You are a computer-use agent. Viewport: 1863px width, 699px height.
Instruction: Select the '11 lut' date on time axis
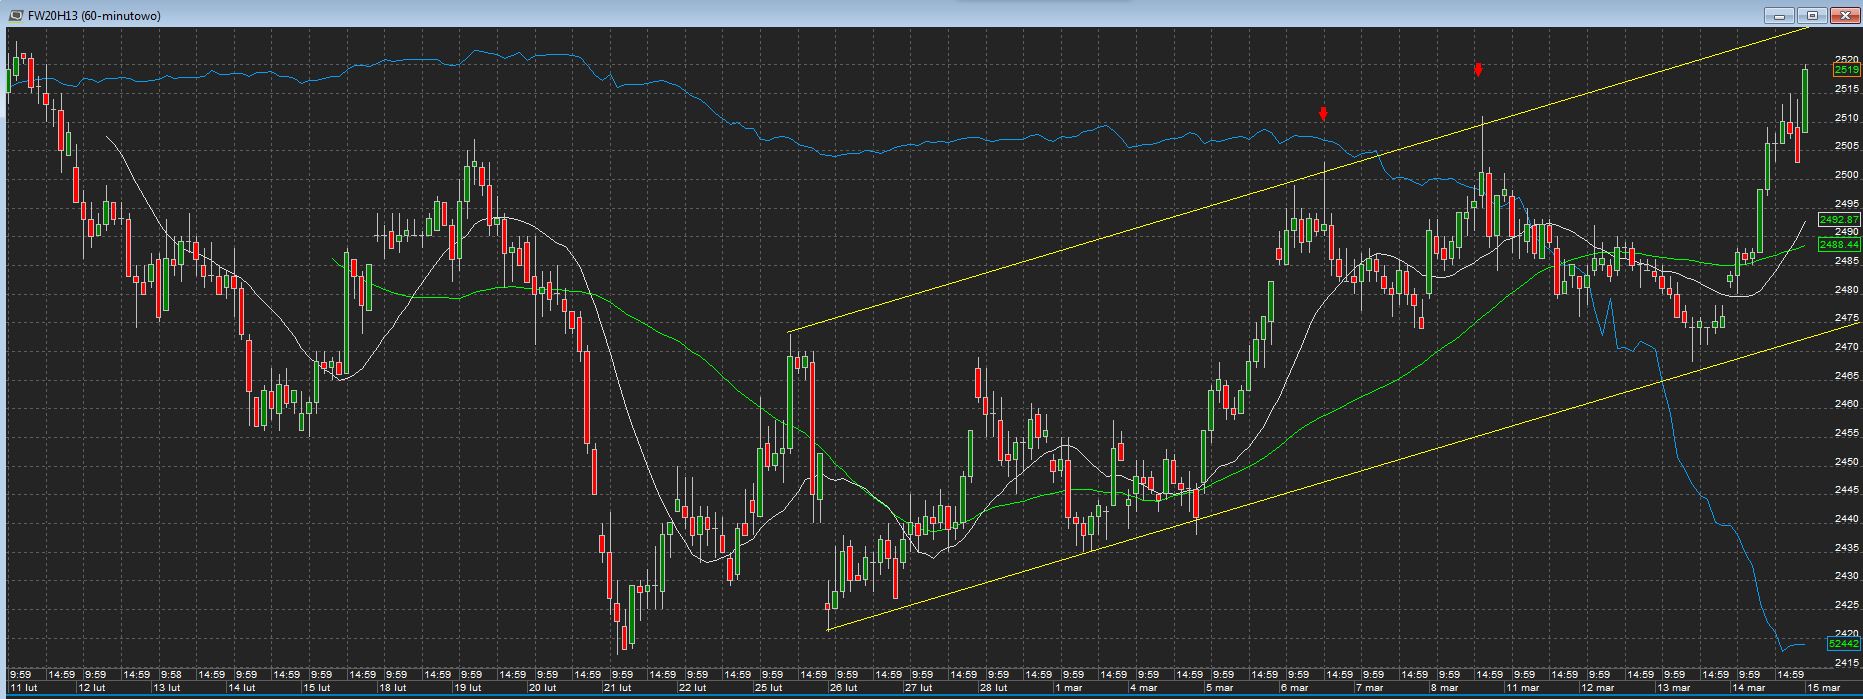24,688
